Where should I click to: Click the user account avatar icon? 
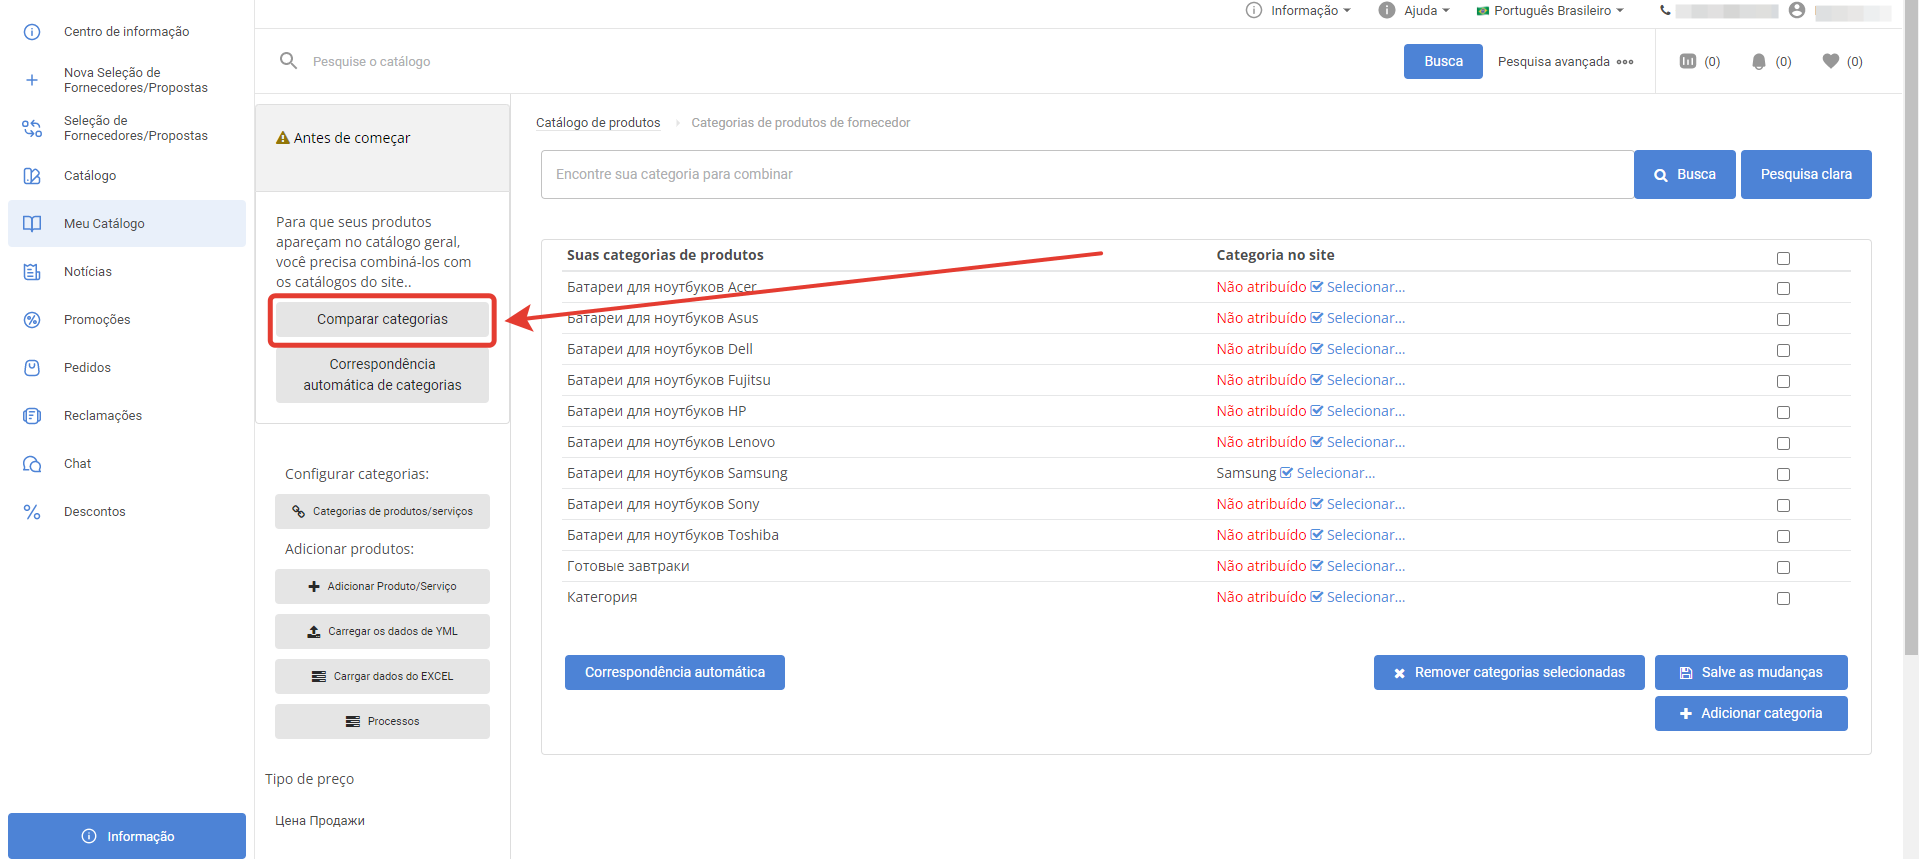1797,10
